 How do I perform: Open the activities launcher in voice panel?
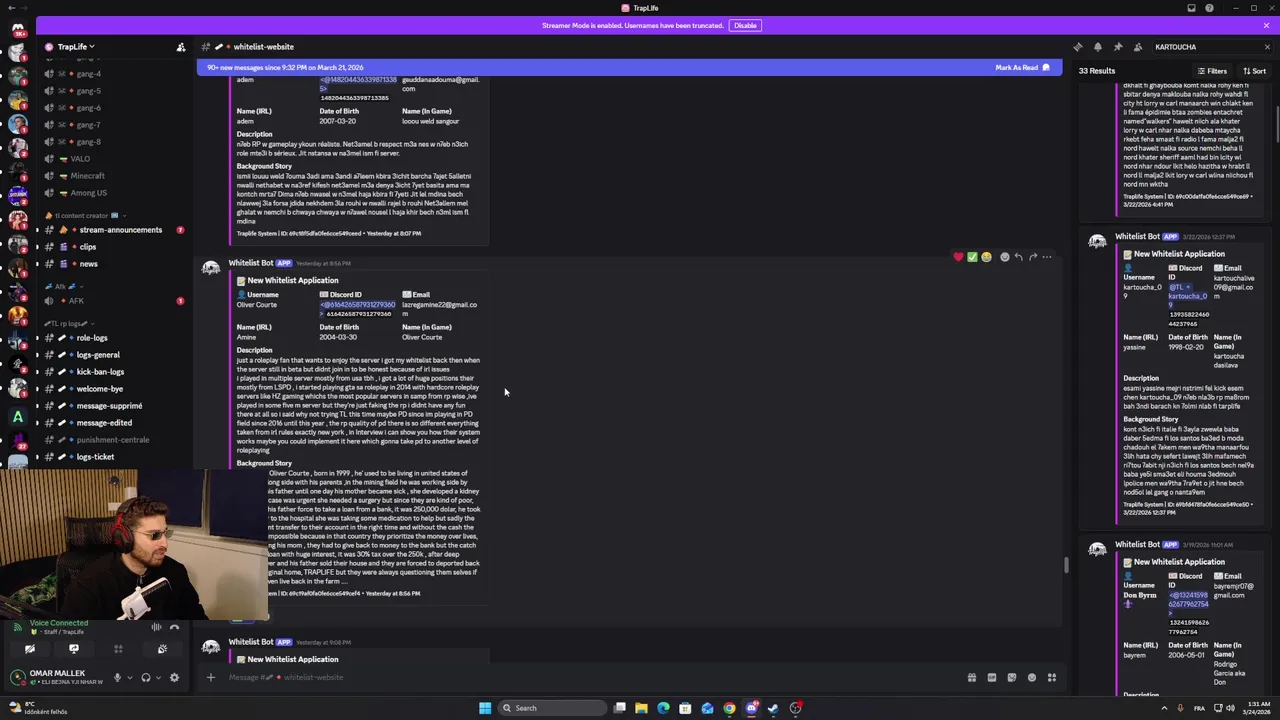coord(118,649)
